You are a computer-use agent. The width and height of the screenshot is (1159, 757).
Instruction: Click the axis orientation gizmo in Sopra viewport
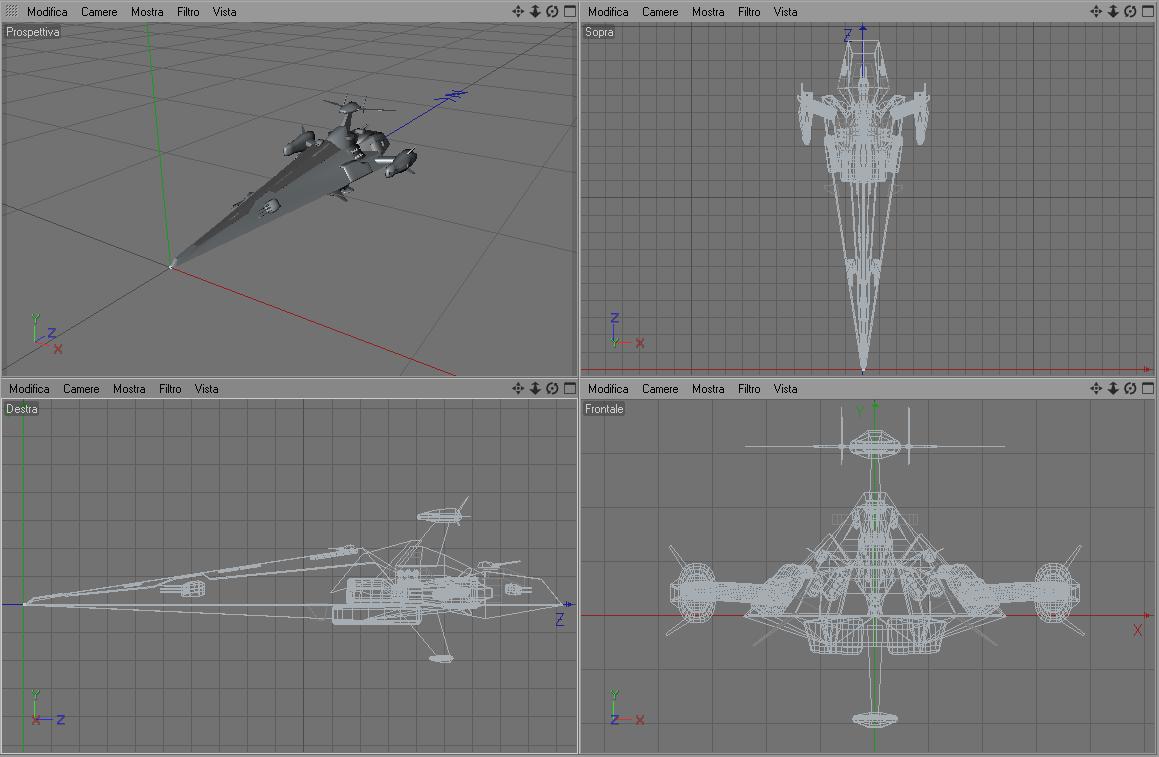[x=627, y=331]
